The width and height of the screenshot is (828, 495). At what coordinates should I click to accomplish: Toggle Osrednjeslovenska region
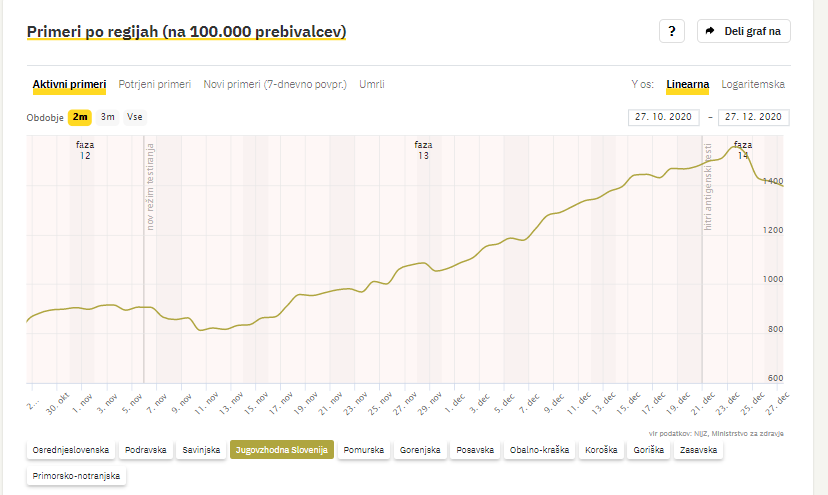tap(71, 450)
